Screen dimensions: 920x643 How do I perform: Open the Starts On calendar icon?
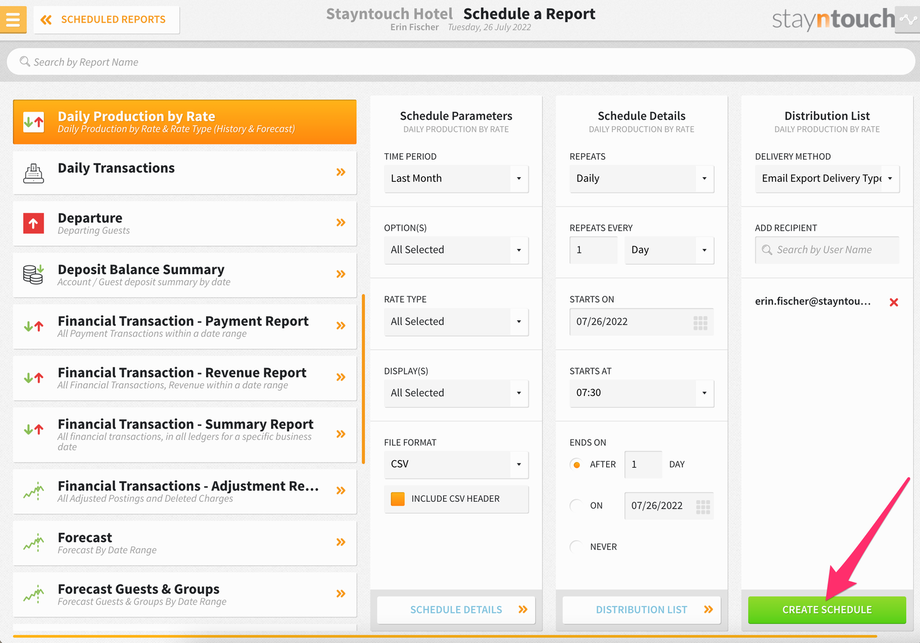click(x=700, y=322)
